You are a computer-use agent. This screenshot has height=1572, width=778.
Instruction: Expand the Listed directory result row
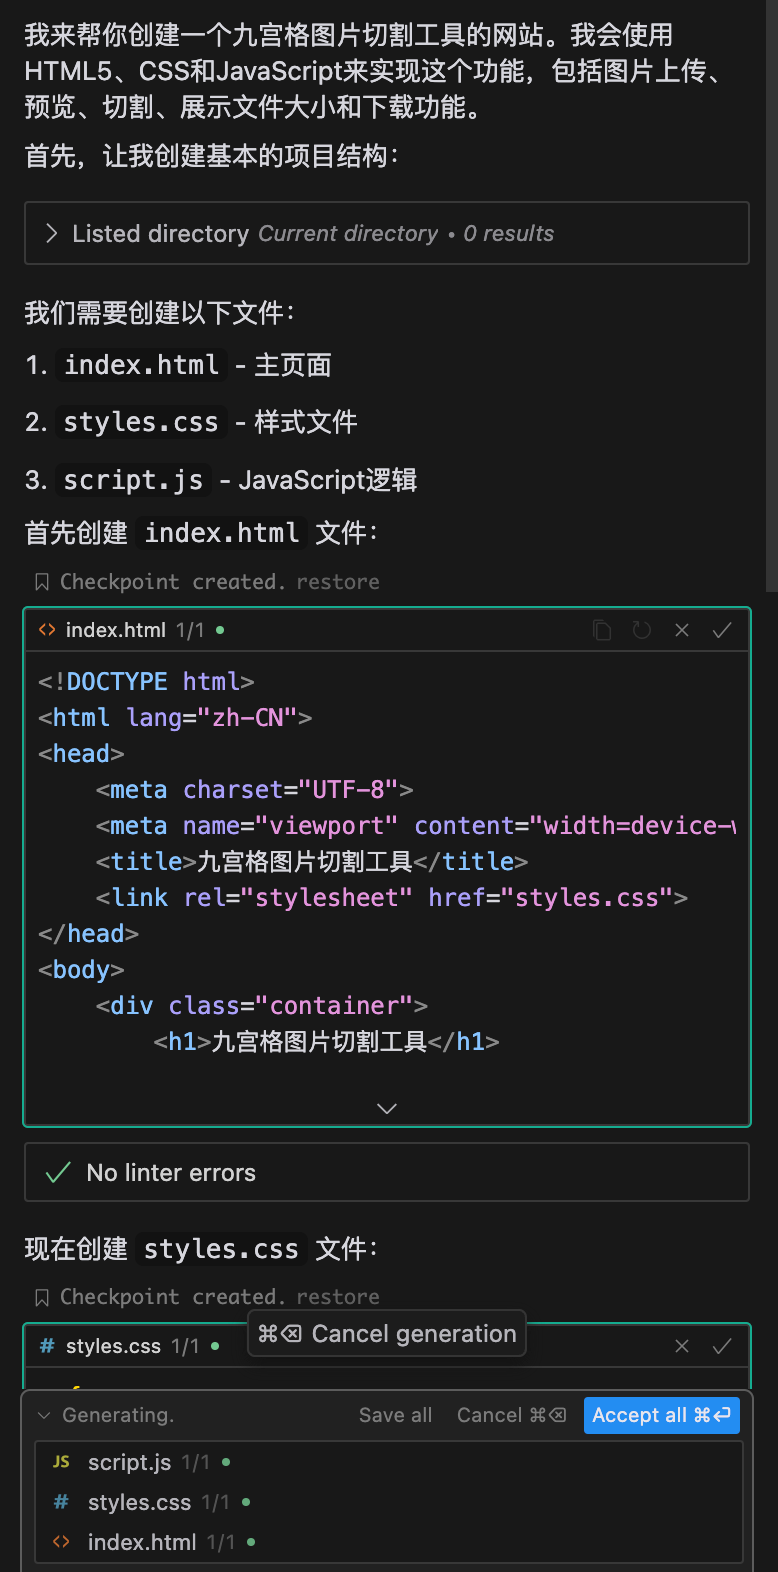pos(52,233)
